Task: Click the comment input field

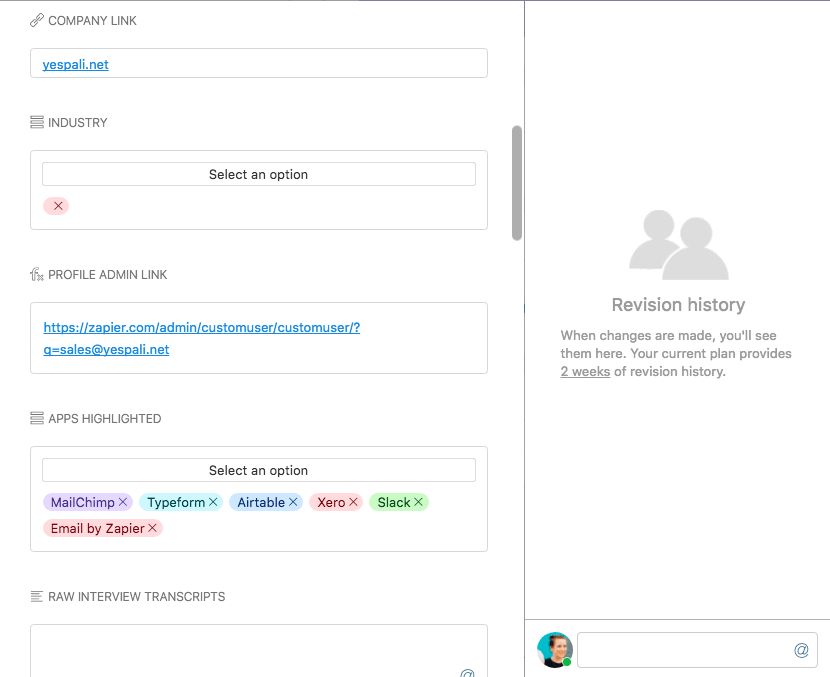Action: [x=685, y=650]
